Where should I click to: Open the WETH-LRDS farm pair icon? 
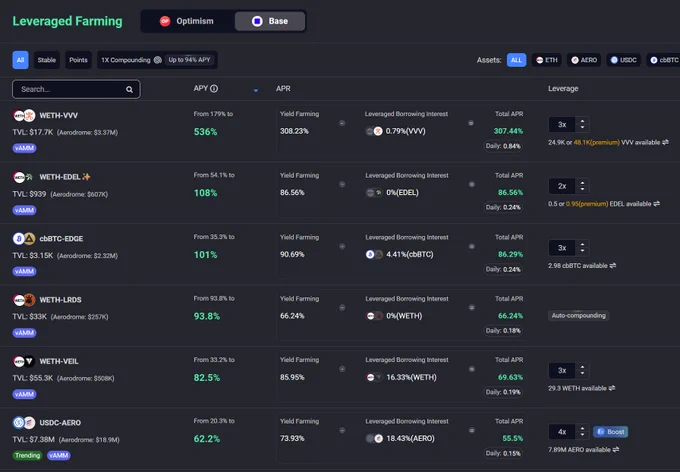[24, 300]
